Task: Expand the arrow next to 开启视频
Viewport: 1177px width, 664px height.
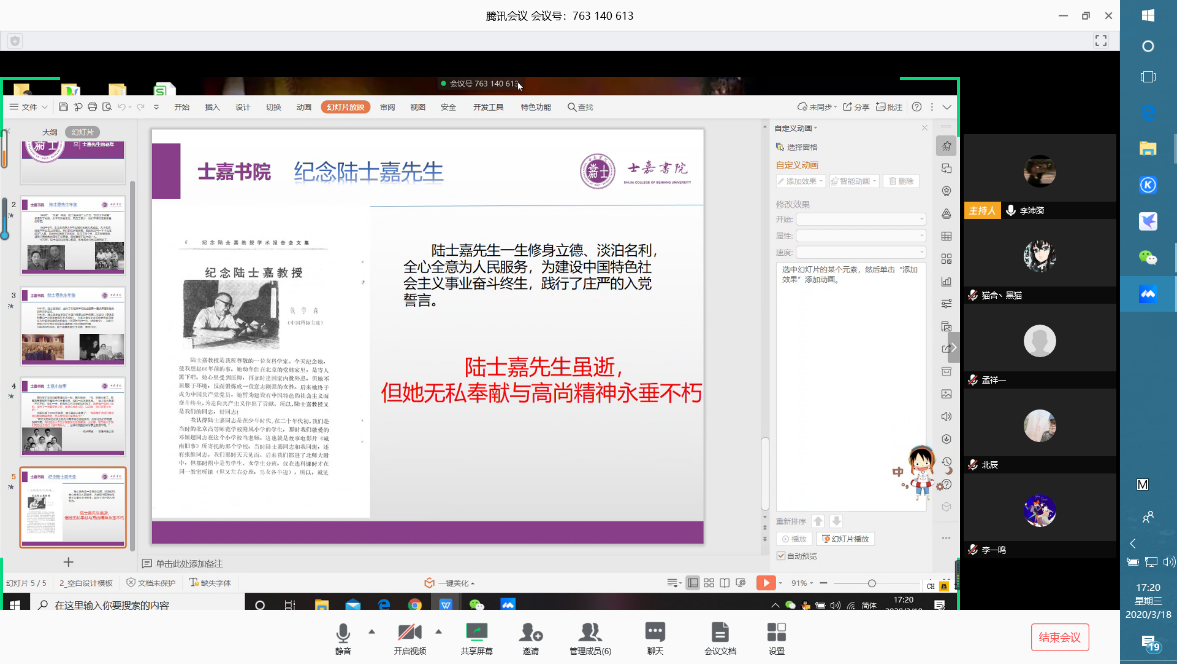Action: (x=438, y=631)
